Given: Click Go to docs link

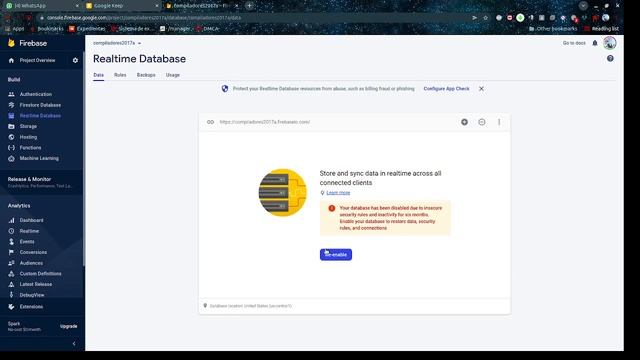Looking at the screenshot, I should click(574, 43).
